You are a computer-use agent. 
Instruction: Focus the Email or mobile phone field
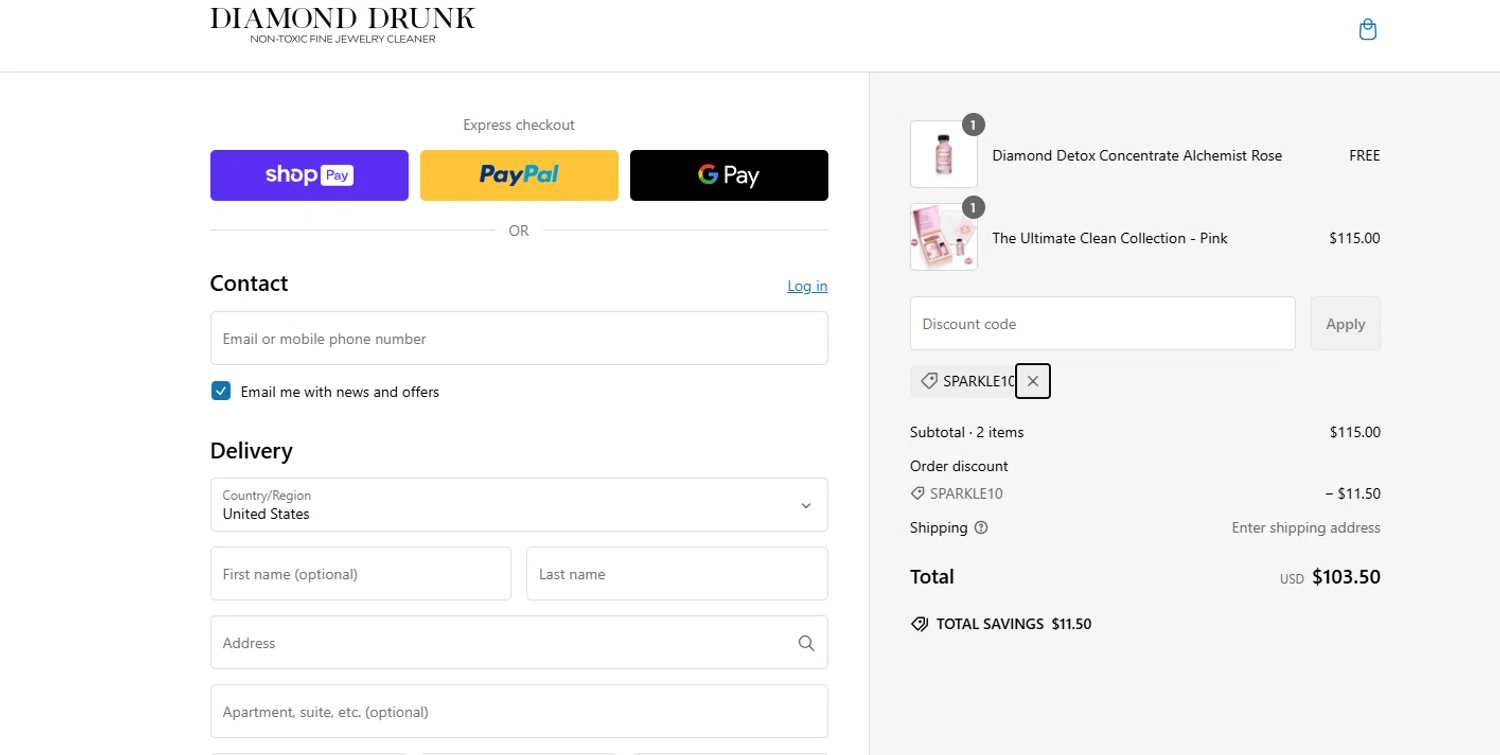coord(519,338)
